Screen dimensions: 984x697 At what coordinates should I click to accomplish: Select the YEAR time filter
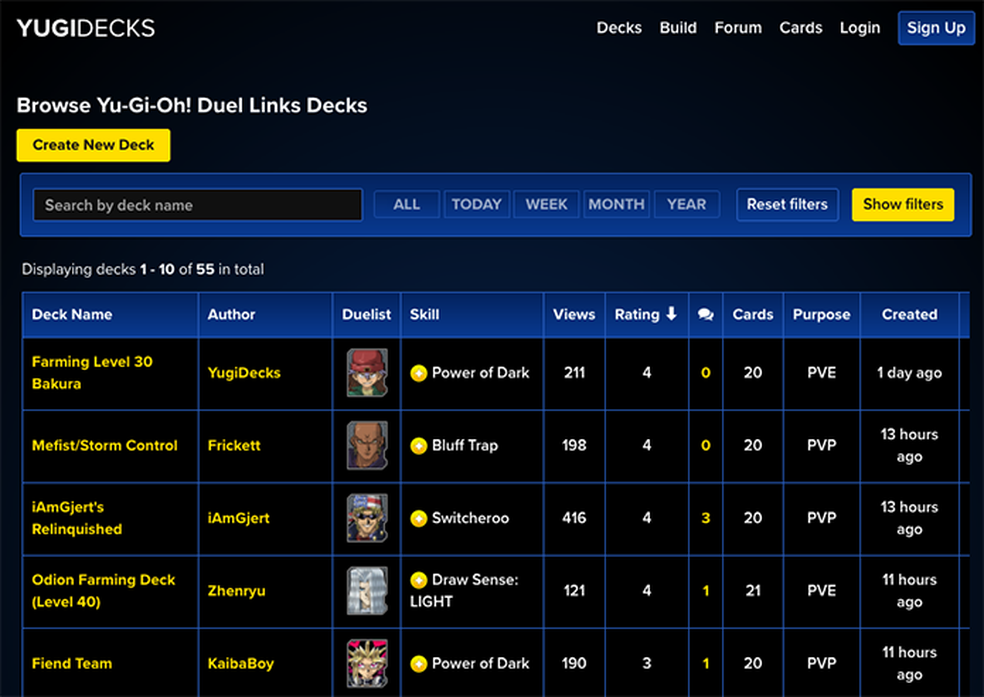pos(687,205)
